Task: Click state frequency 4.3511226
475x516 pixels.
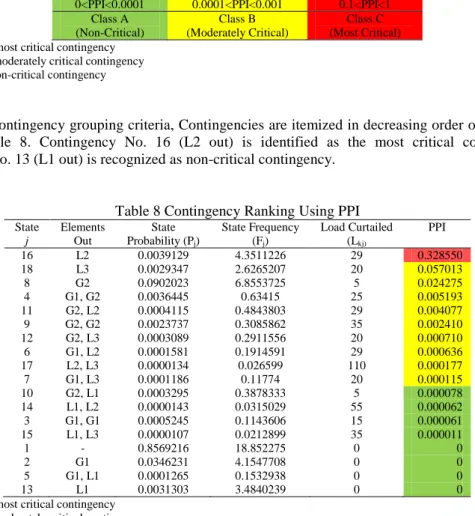Action: click(x=260, y=255)
